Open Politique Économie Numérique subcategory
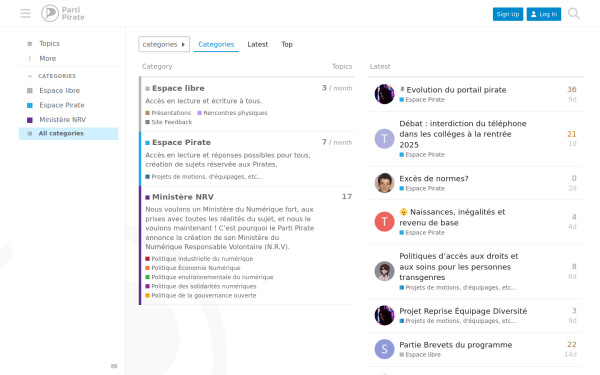The image size is (600, 375). point(193,268)
